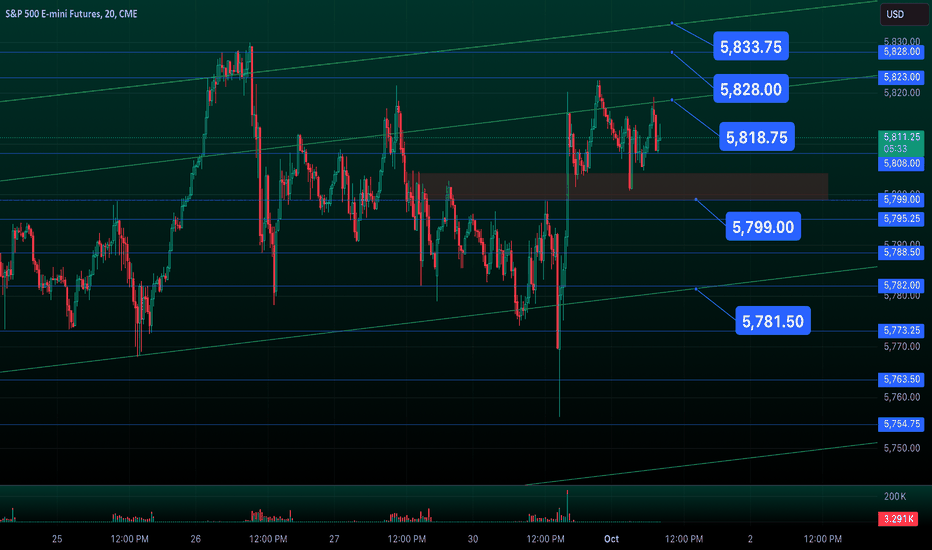The height and width of the screenshot is (550, 932).
Task: Click the 5,760.00 price scale label
Action: (902, 397)
